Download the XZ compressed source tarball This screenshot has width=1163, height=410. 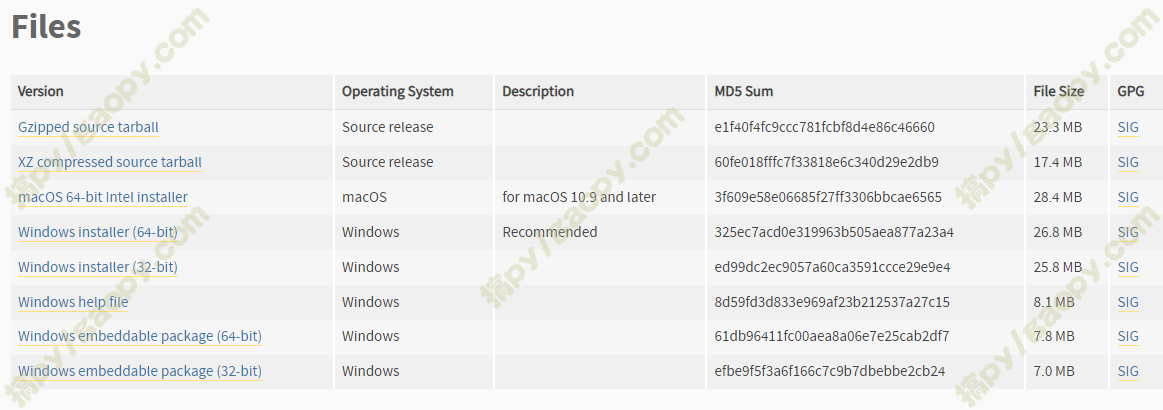(110, 162)
